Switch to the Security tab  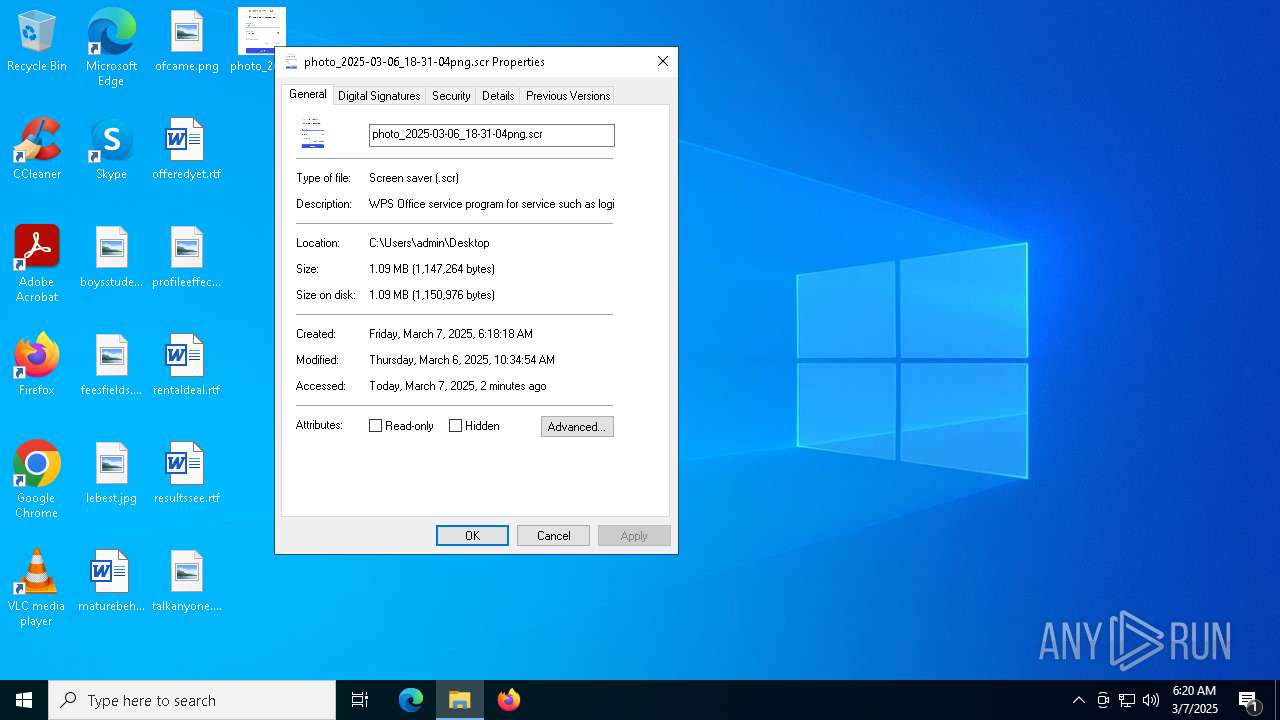tap(451, 96)
